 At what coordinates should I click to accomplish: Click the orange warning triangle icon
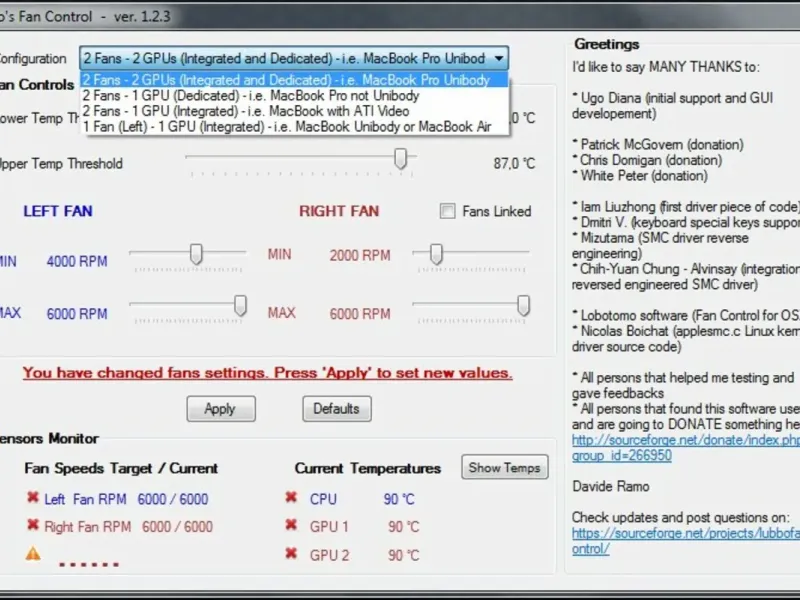point(33,554)
